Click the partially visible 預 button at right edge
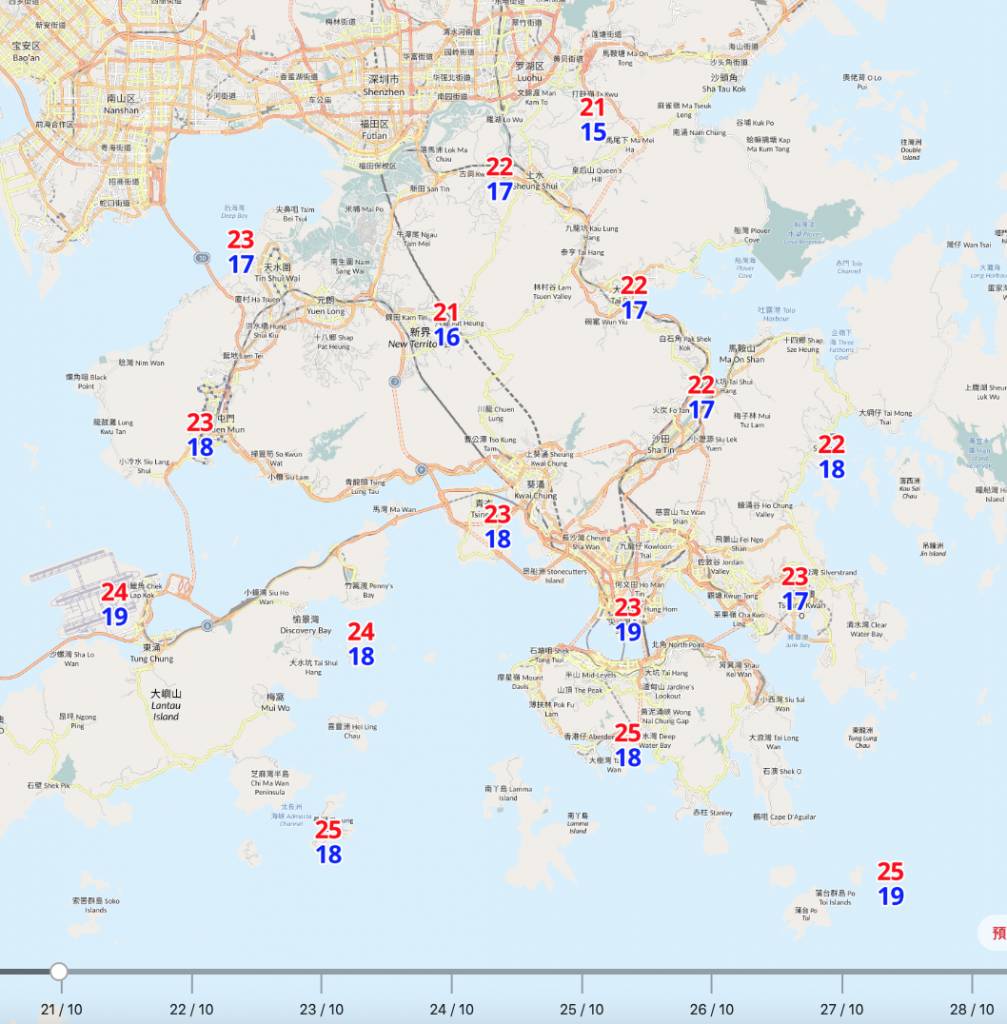 (994, 934)
